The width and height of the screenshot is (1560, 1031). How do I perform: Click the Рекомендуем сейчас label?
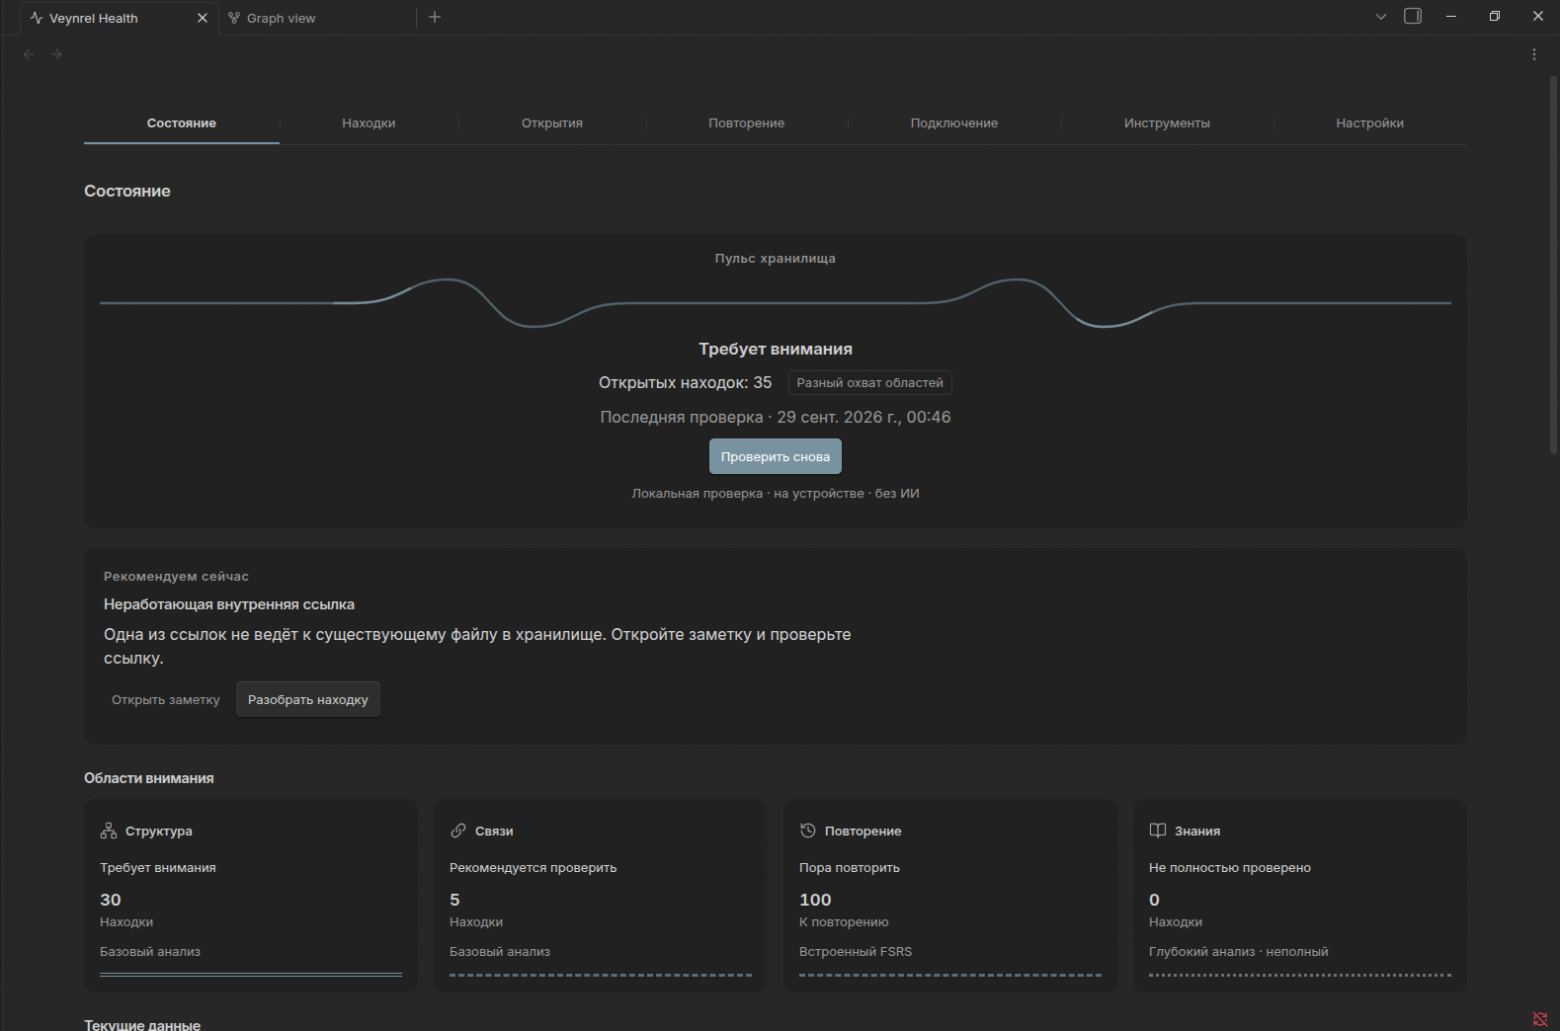pos(176,577)
